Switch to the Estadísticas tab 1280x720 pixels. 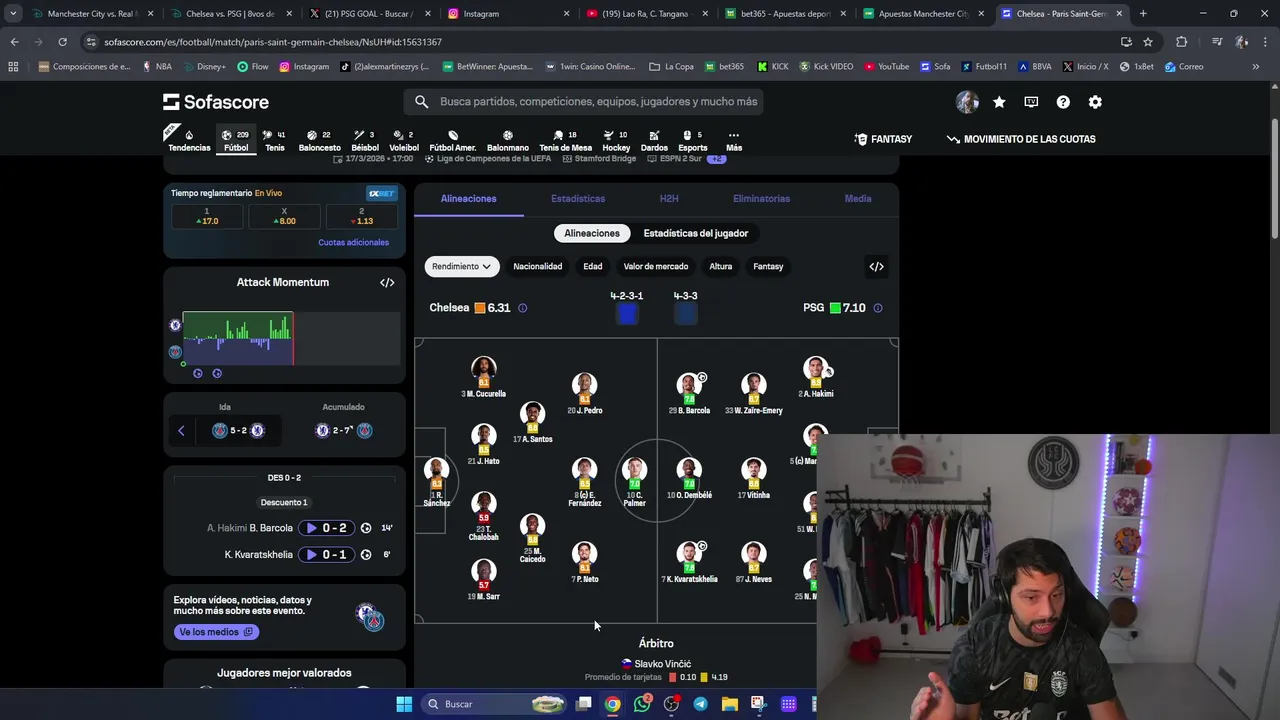[x=578, y=198]
